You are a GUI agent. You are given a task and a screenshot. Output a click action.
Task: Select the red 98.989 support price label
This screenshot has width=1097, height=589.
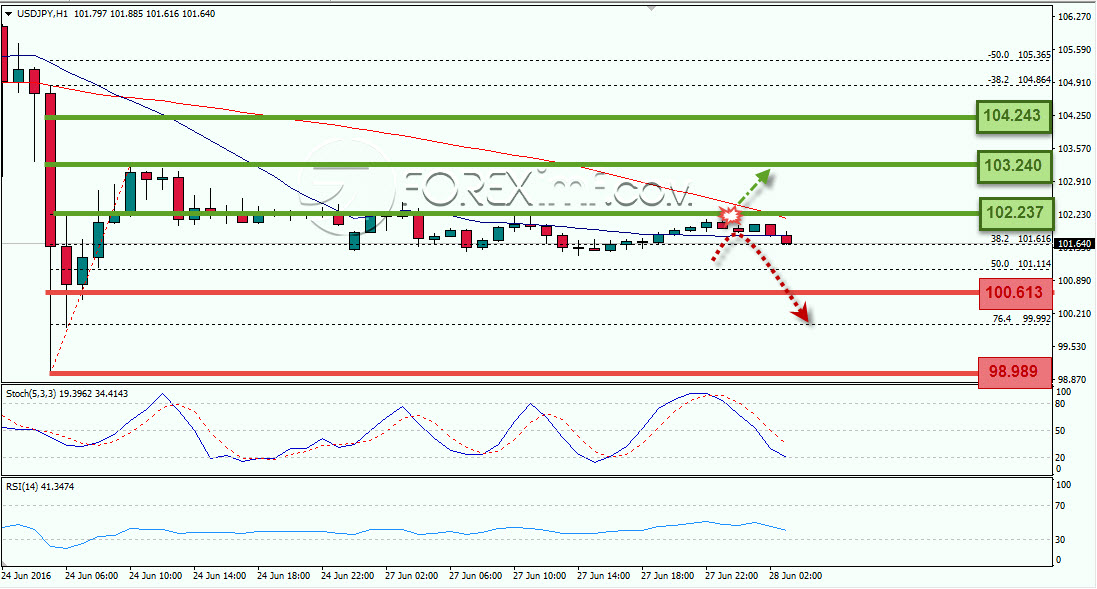[x=1014, y=371]
